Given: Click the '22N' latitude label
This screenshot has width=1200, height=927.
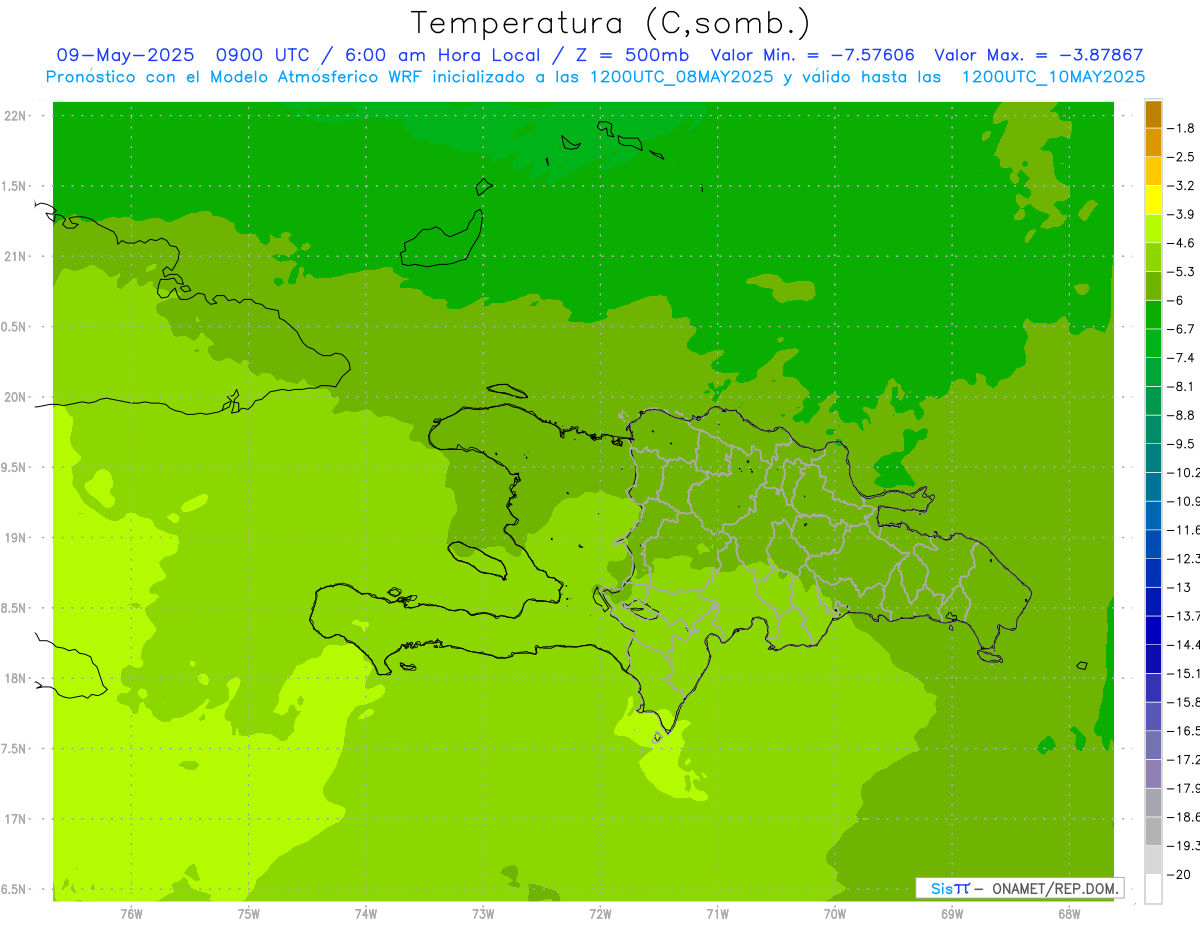Looking at the screenshot, I should click(15, 116).
